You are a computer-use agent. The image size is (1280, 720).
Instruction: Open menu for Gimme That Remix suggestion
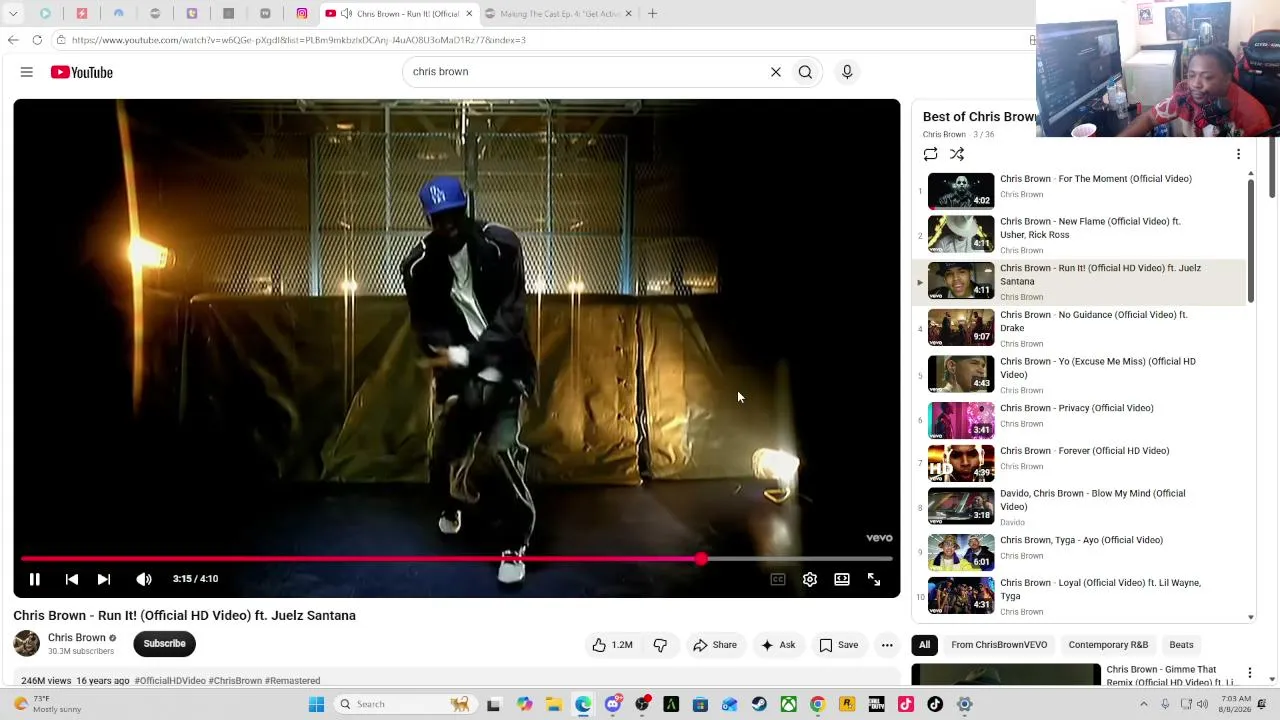(x=1249, y=674)
